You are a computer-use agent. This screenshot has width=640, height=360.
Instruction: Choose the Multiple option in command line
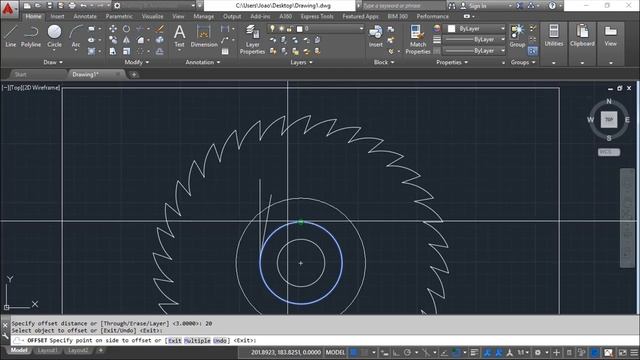click(x=197, y=340)
